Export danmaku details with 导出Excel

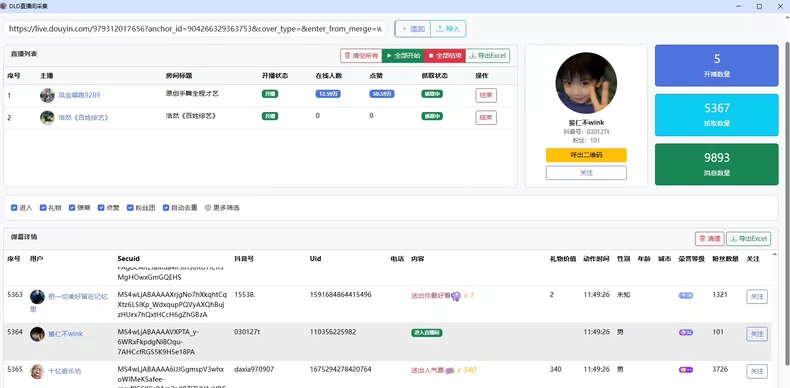pos(749,239)
